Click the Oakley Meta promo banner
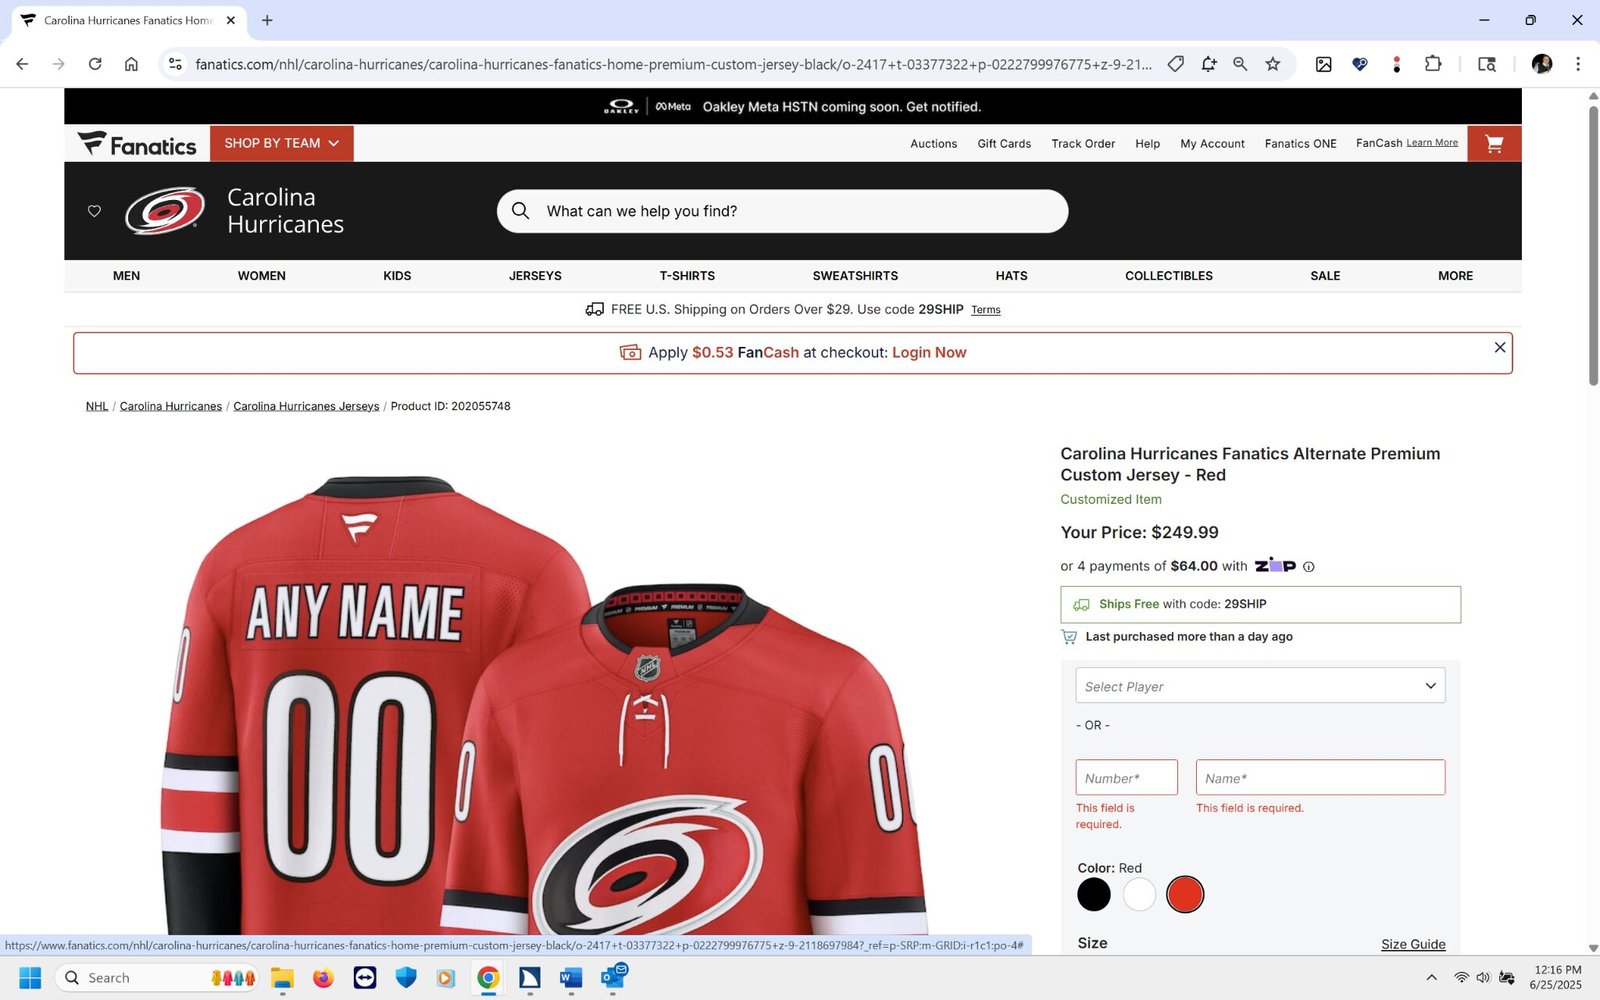The width and height of the screenshot is (1600, 1000). 793,106
